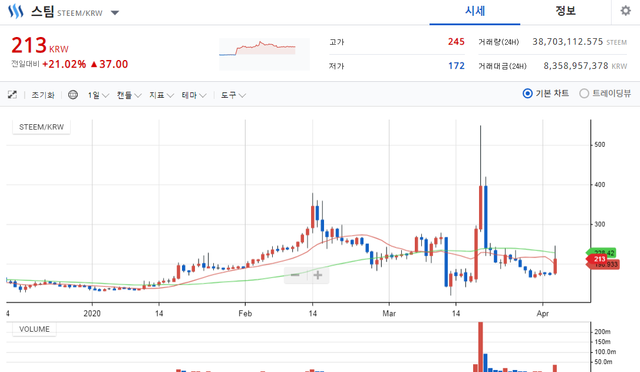Viewport: 640px width, 372px height.
Task: Click the 저가 value 172
Action: tap(456, 66)
